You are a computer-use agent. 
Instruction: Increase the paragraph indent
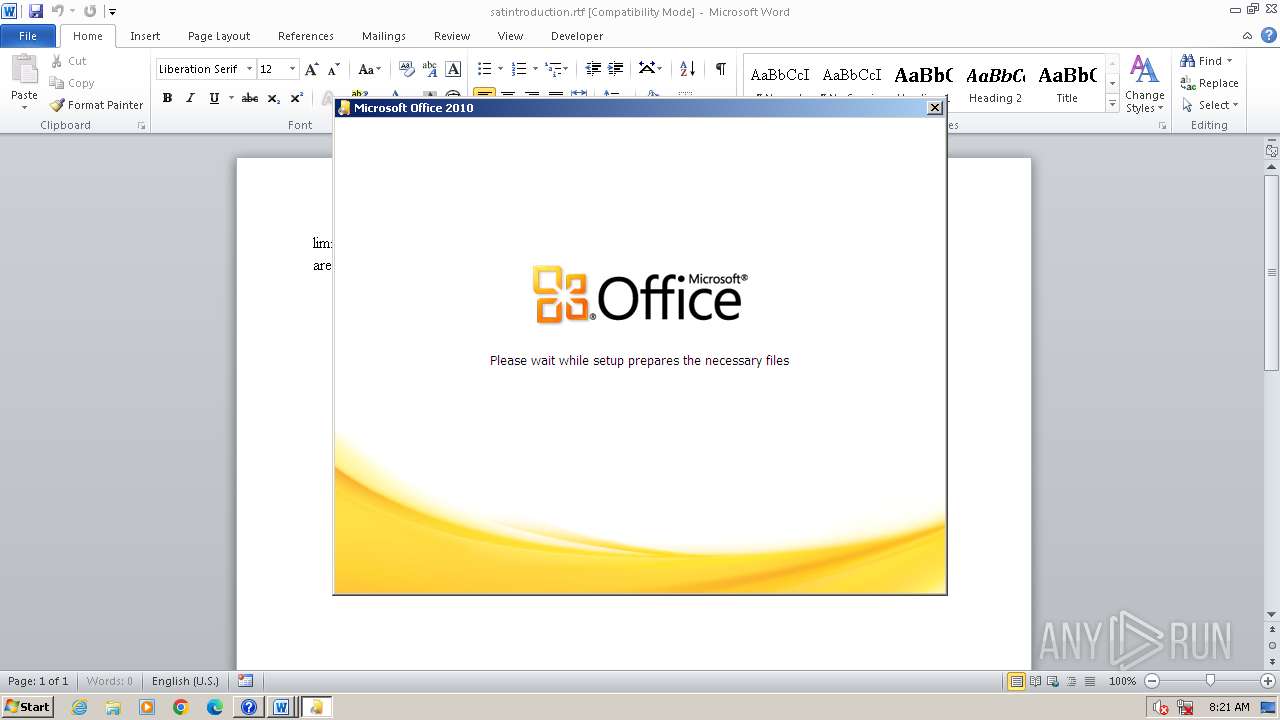click(616, 69)
